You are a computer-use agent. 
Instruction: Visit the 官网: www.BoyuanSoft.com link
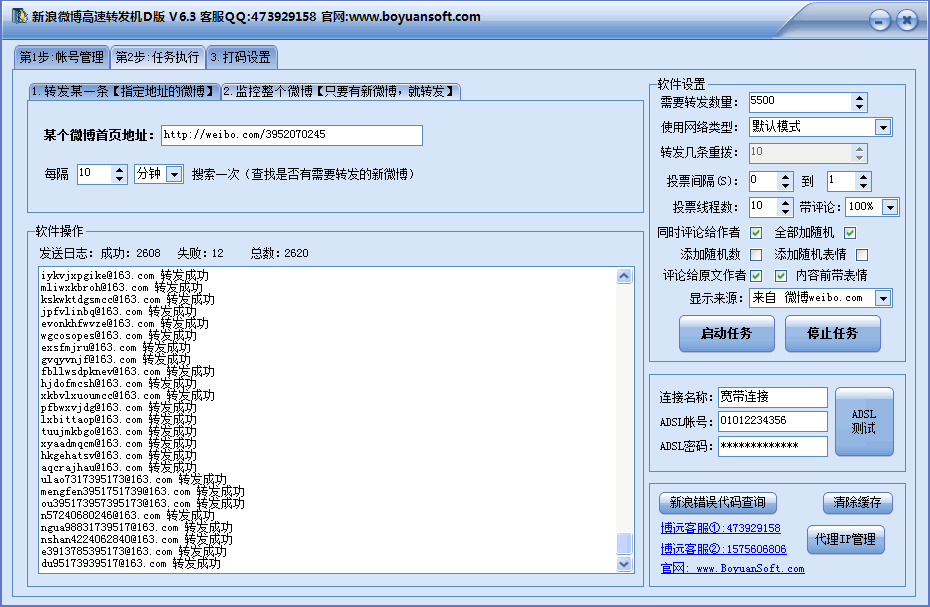(732, 568)
